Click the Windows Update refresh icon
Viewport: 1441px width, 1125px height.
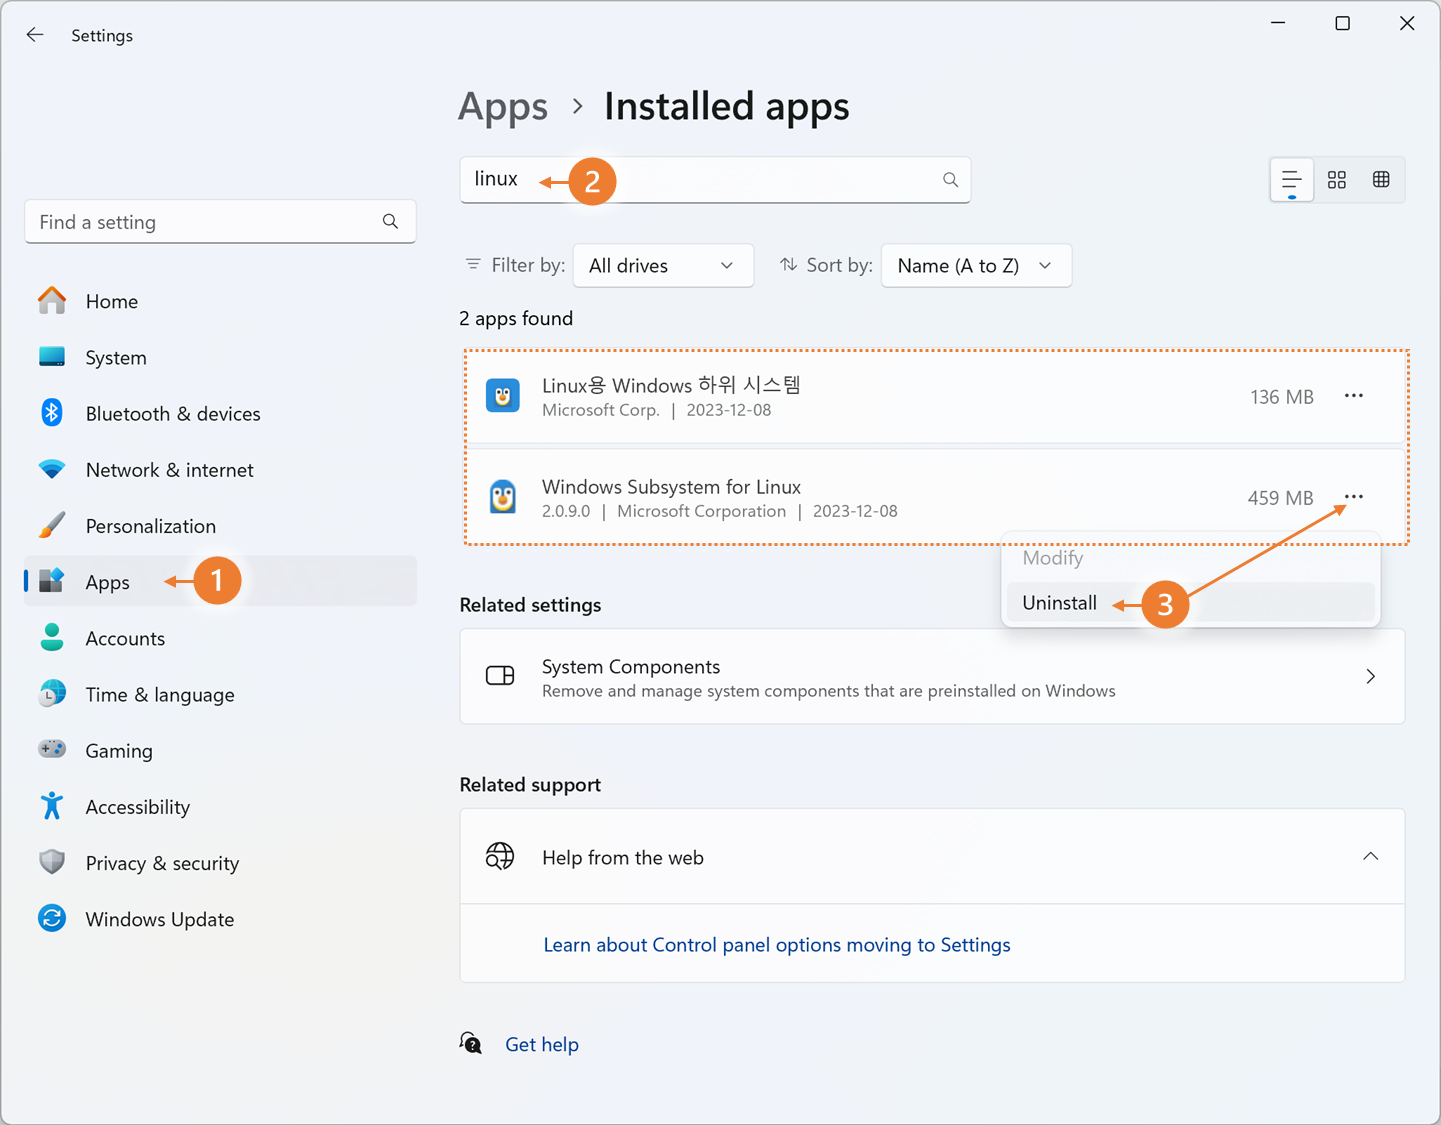[x=52, y=918]
